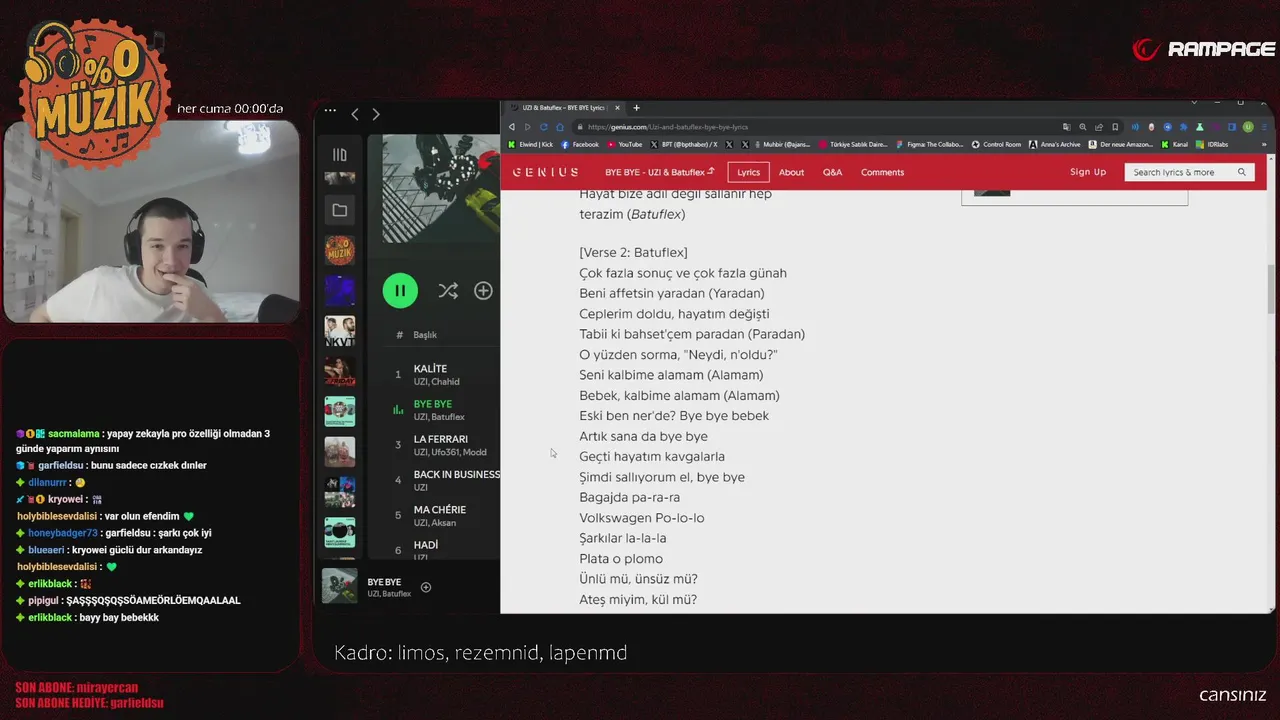Switch to the Comments tab on Genius

(882, 172)
